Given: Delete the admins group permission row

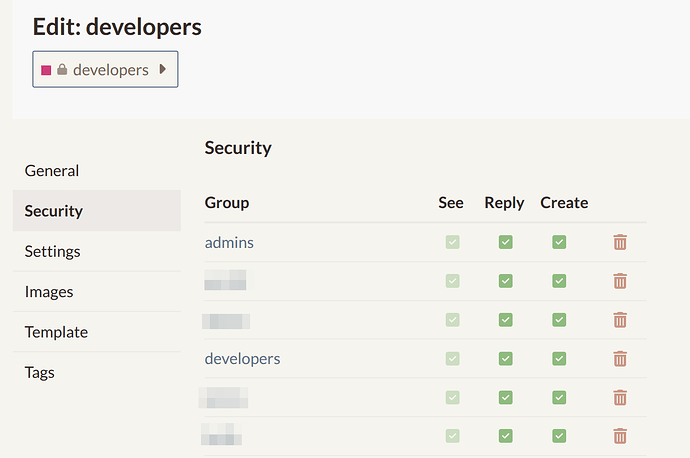Looking at the screenshot, I should (620, 242).
